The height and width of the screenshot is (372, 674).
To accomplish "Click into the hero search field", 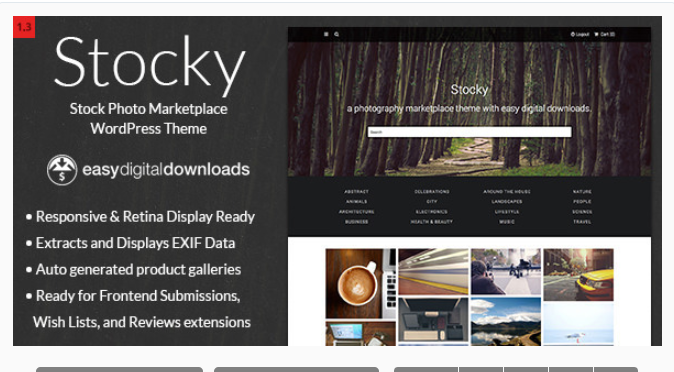I will pyautogui.click(x=469, y=132).
